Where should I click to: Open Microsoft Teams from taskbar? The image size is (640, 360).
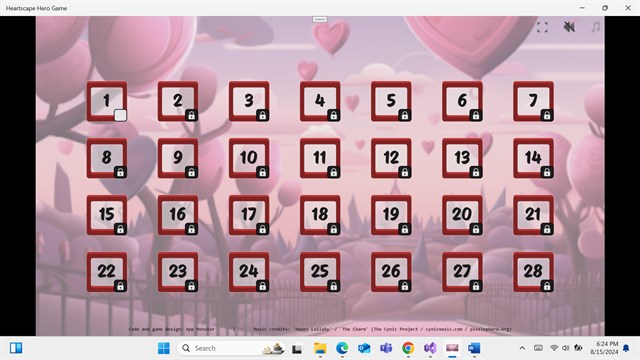click(386, 348)
